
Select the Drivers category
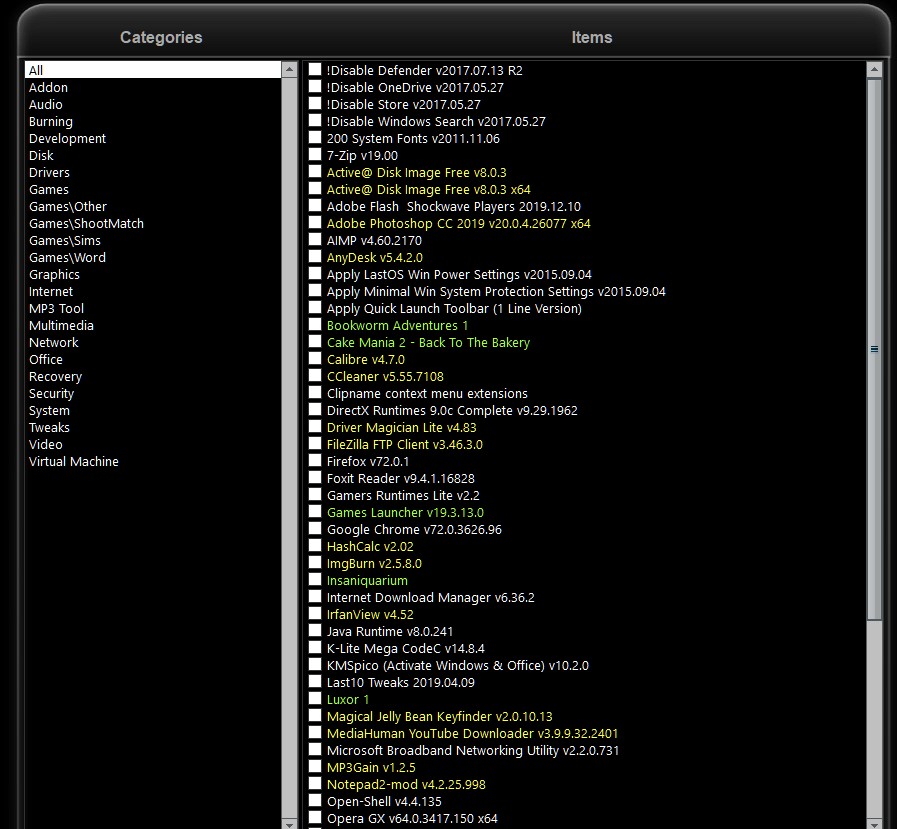point(49,173)
